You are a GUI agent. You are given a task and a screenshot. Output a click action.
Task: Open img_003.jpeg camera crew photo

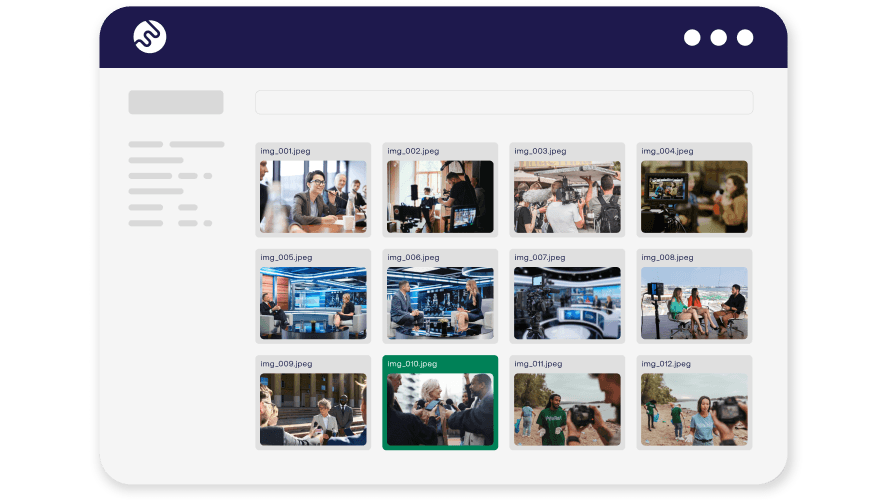(567, 196)
